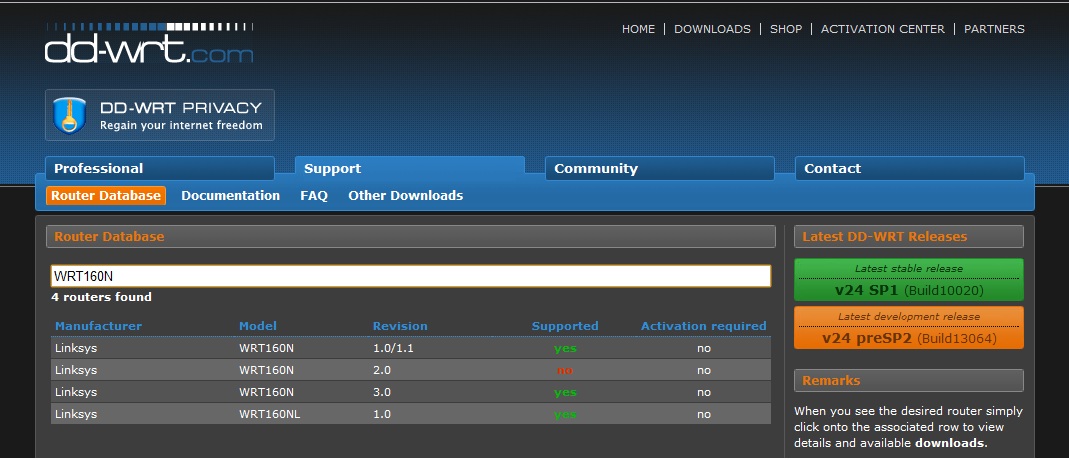Click the DD-WRT Privacy shield key icon
This screenshot has width=1069, height=460.
(x=69, y=115)
